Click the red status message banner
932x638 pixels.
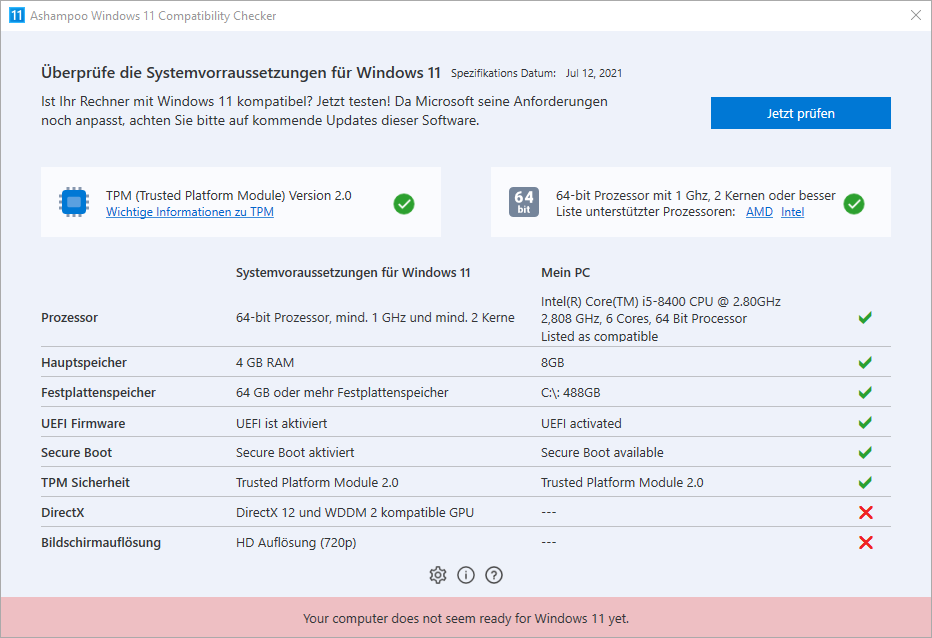[466, 618]
